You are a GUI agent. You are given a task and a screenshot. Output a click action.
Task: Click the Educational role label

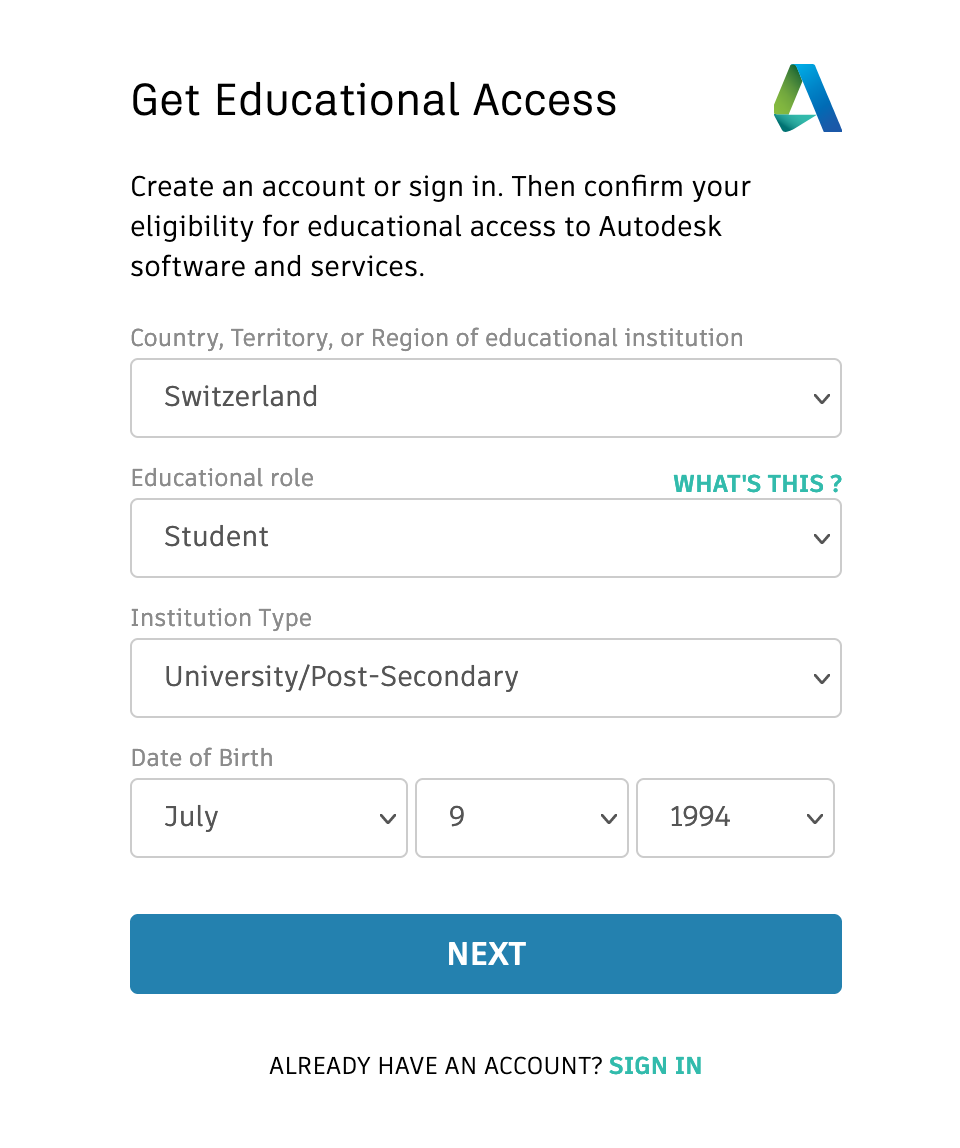(x=222, y=478)
